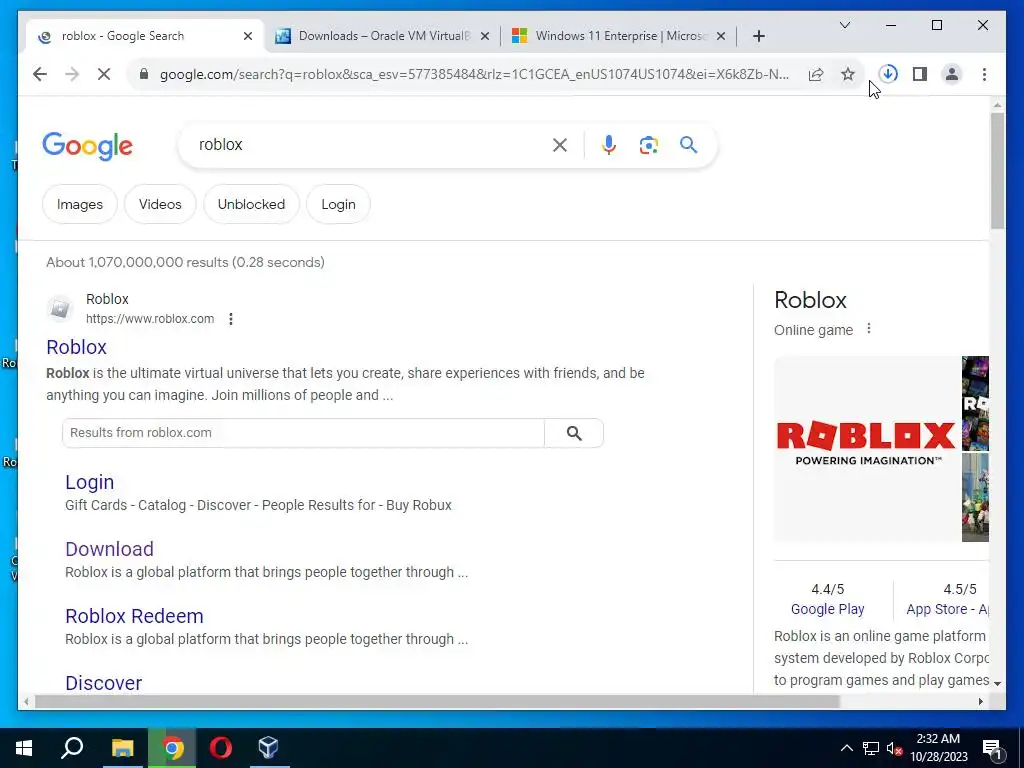Open a new browser tab
Screen dimensions: 1024x768
(x=758, y=36)
